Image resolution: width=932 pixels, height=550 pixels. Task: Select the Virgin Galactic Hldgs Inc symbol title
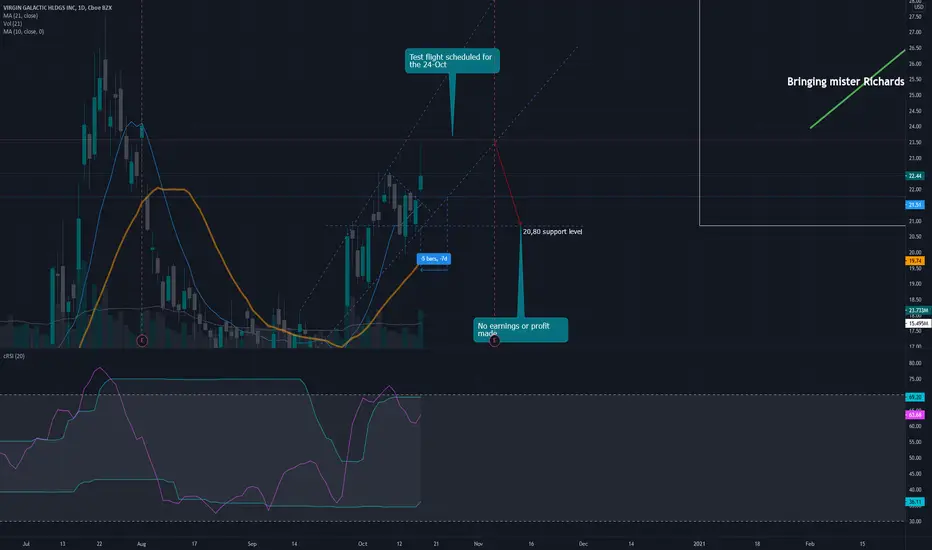pos(57,8)
